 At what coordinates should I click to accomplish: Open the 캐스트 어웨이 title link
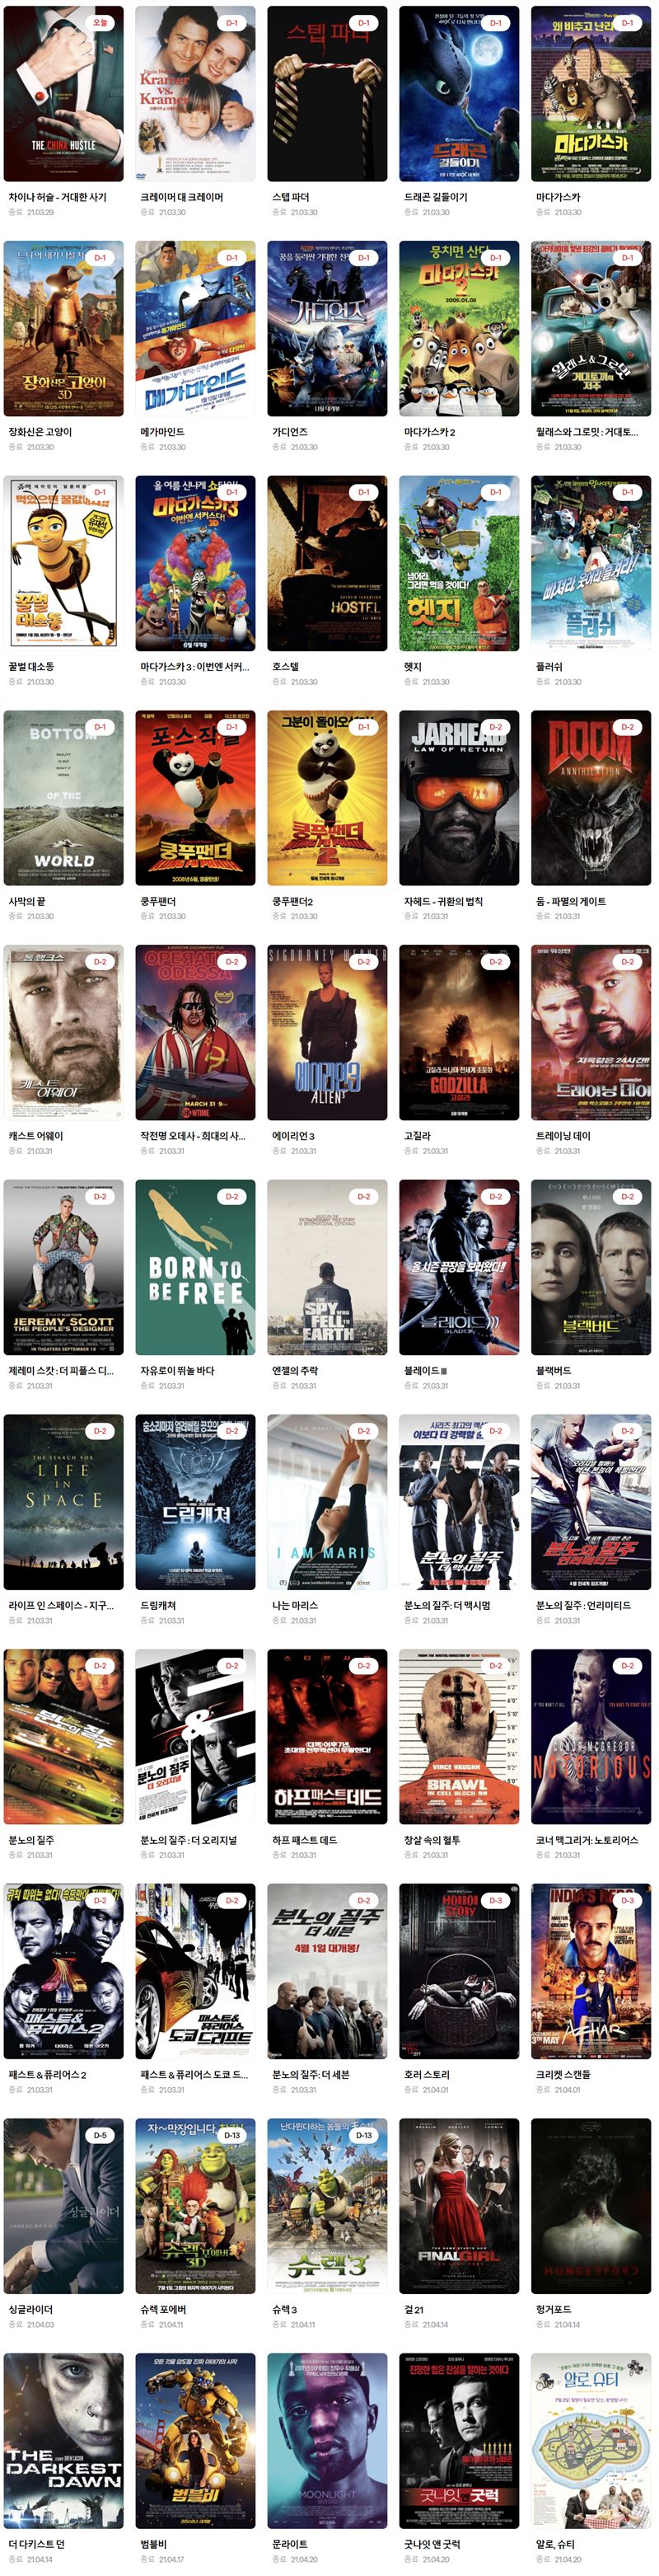coord(36,1136)
